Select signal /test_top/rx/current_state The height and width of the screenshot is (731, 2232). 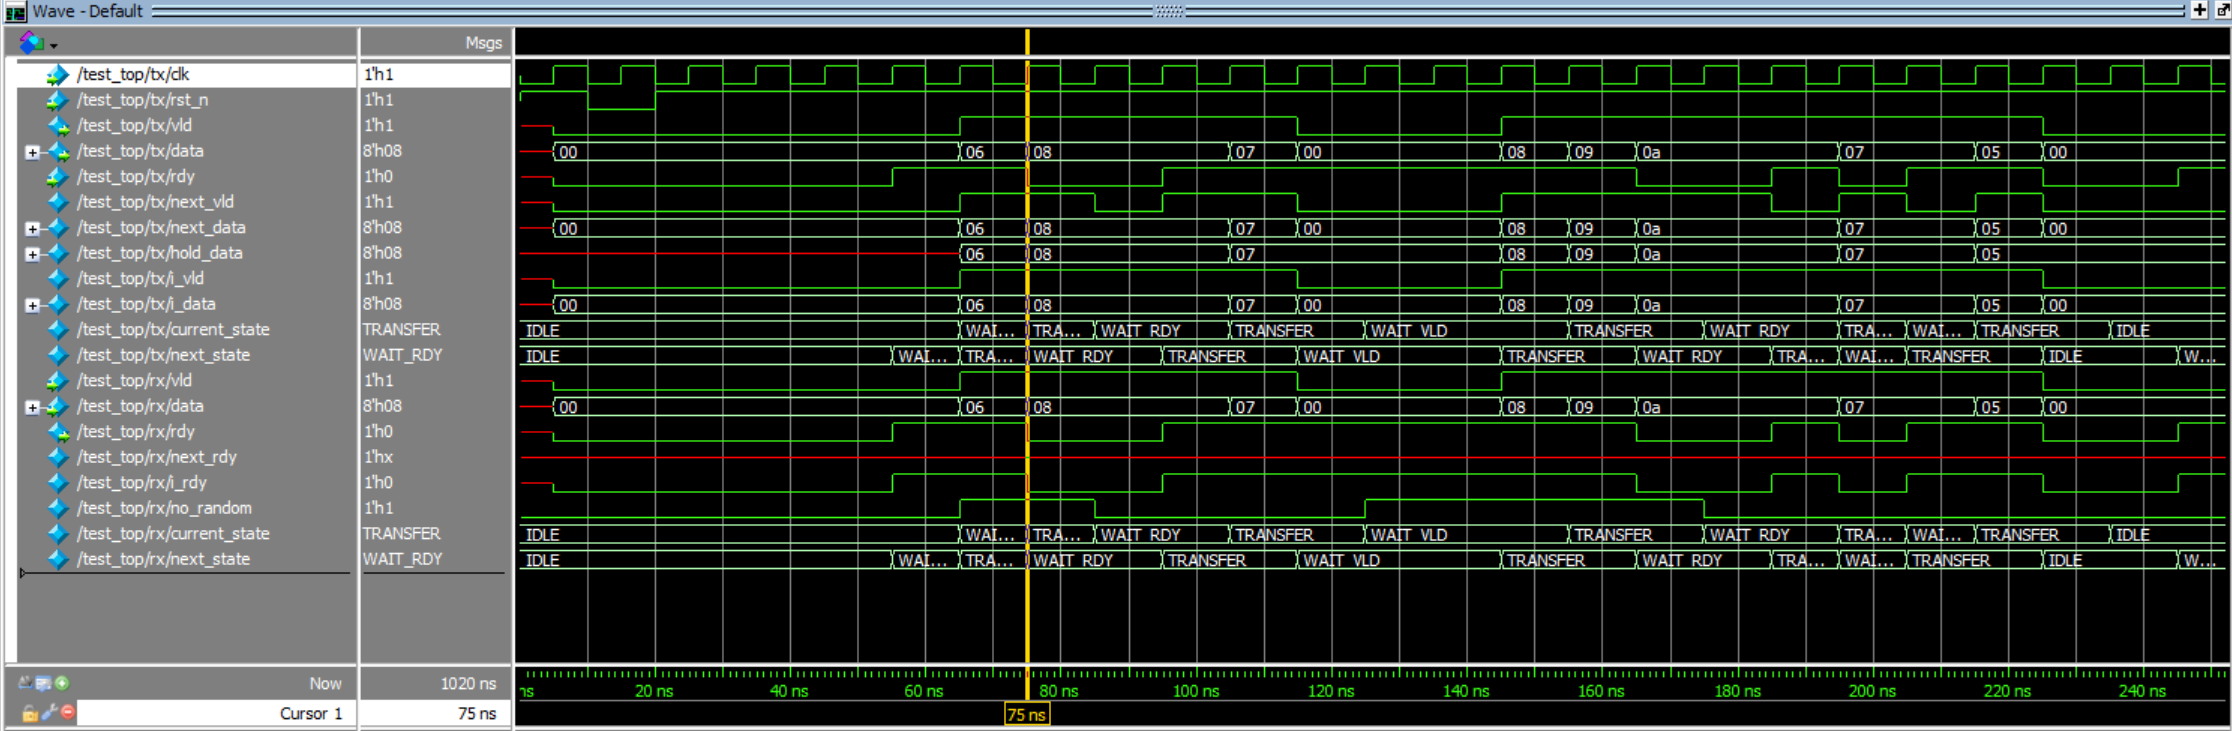tap(173, 533)
